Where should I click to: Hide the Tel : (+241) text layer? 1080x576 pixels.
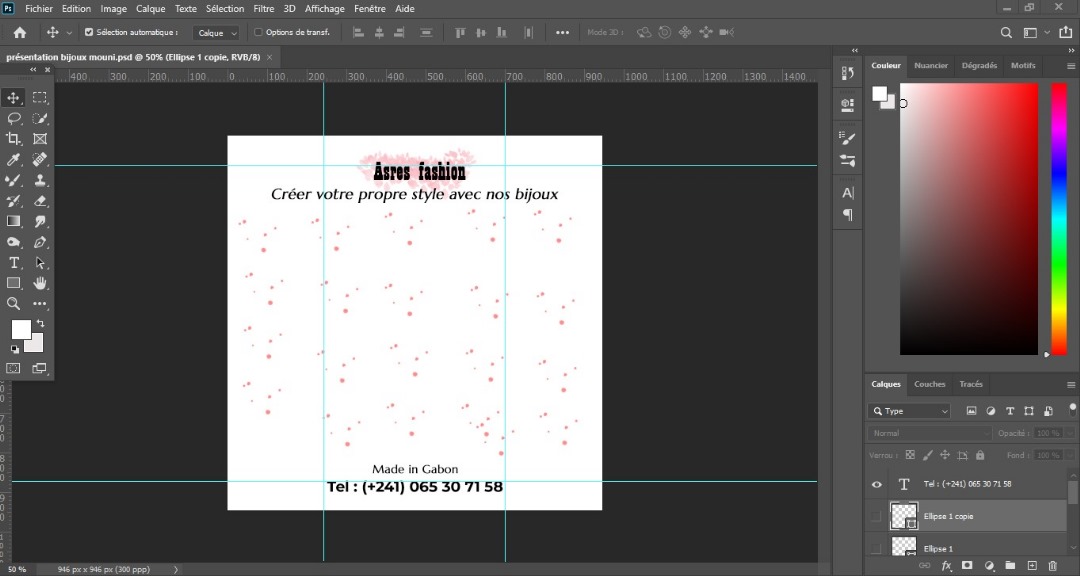click(877, 484)
